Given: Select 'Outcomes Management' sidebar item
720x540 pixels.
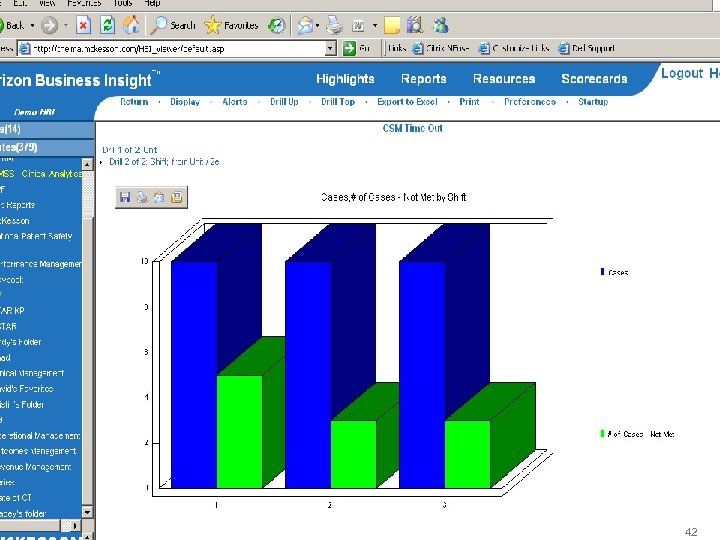Looking at the screenshot, I should click(x=38, y=451).
